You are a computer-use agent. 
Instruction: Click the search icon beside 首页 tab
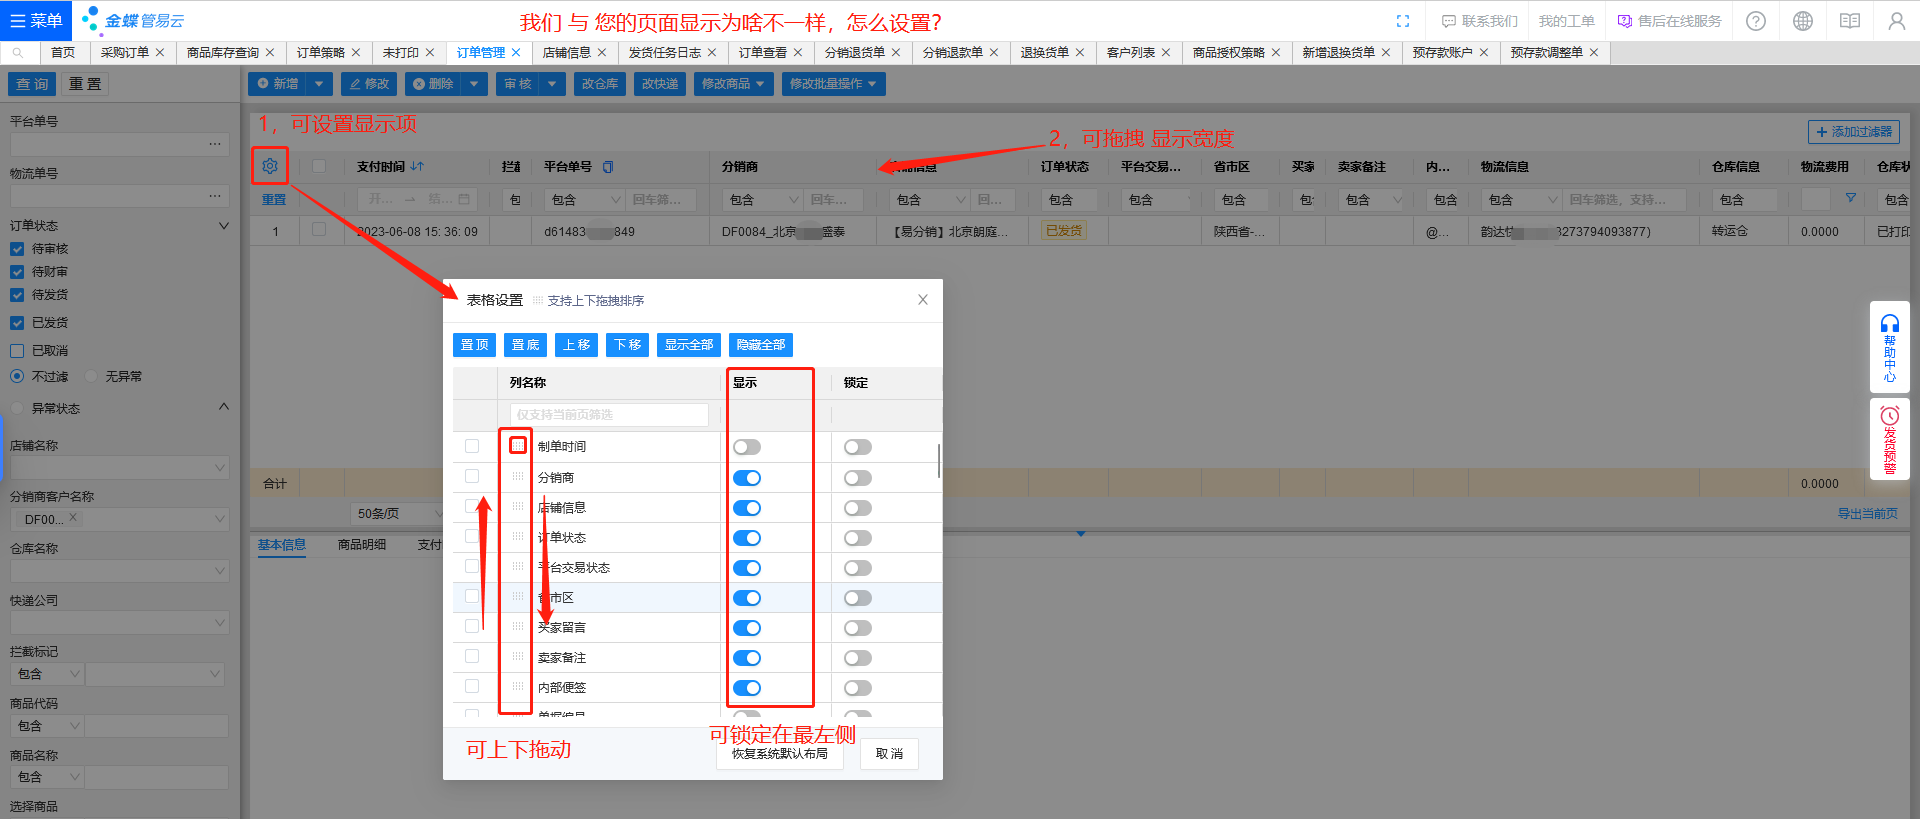(x=18, y=53)
